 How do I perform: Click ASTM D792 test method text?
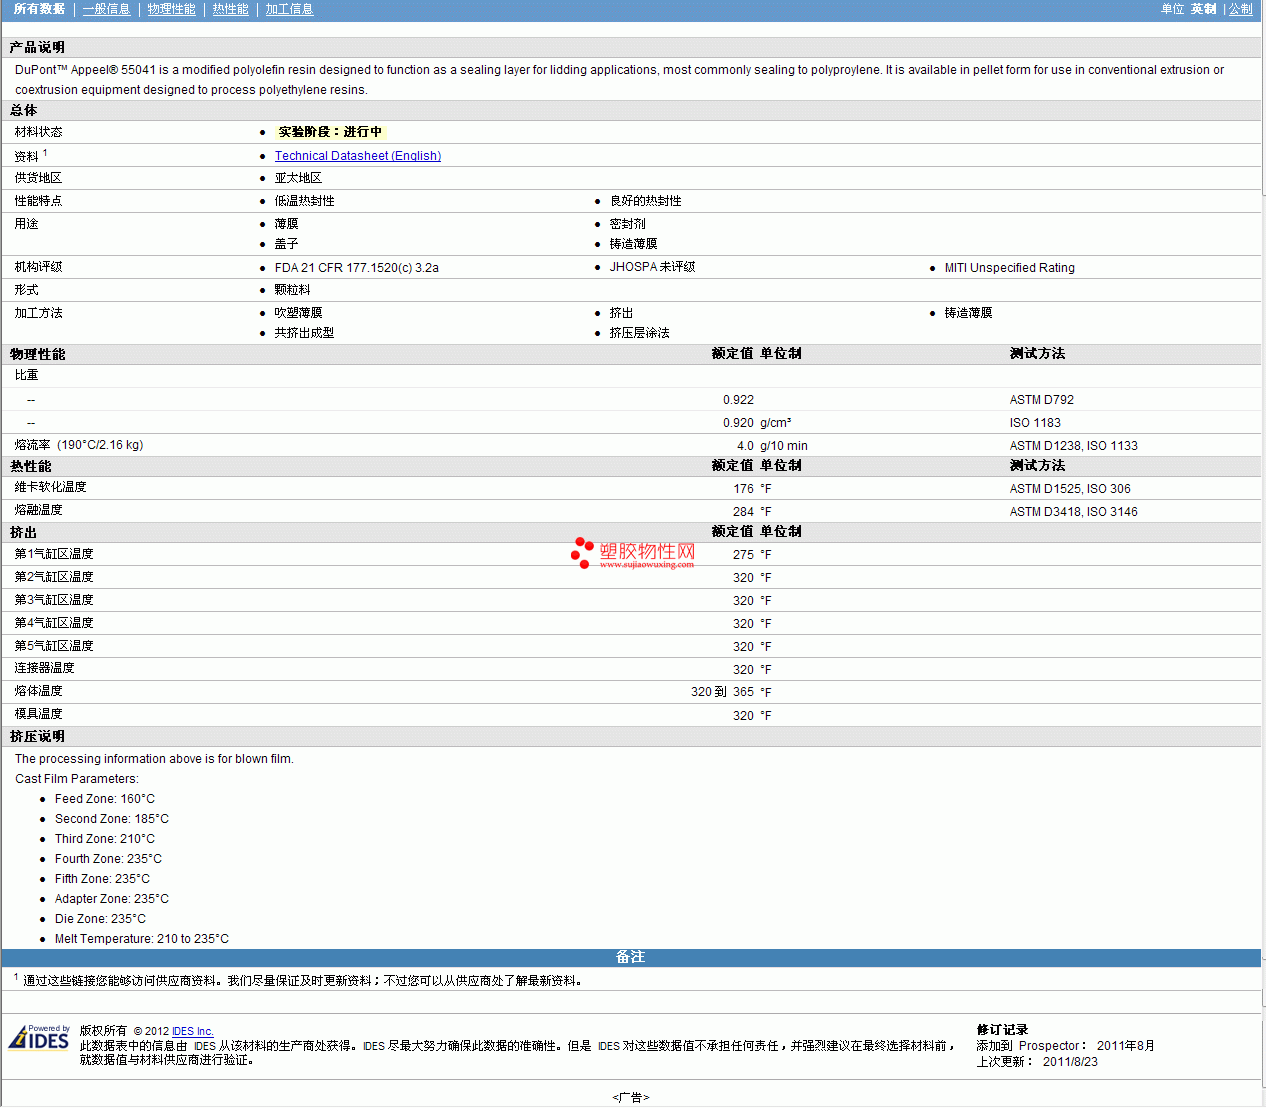coord(1042,400)
